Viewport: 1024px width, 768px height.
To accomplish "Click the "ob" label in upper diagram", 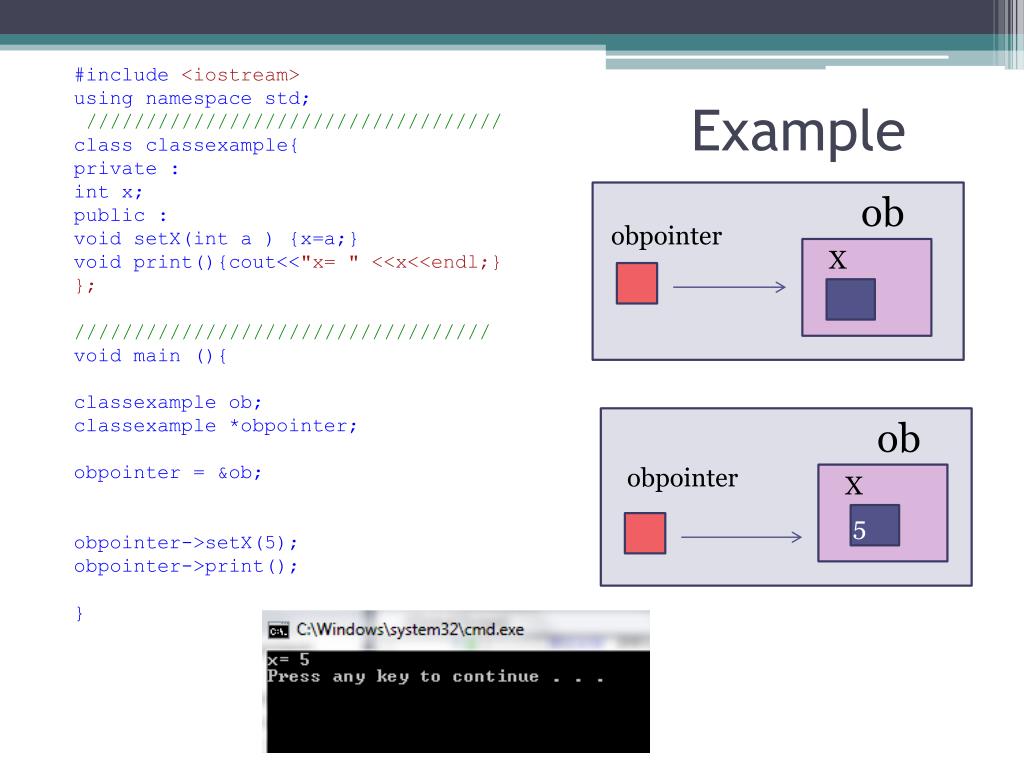I will [x=882, y=213].
